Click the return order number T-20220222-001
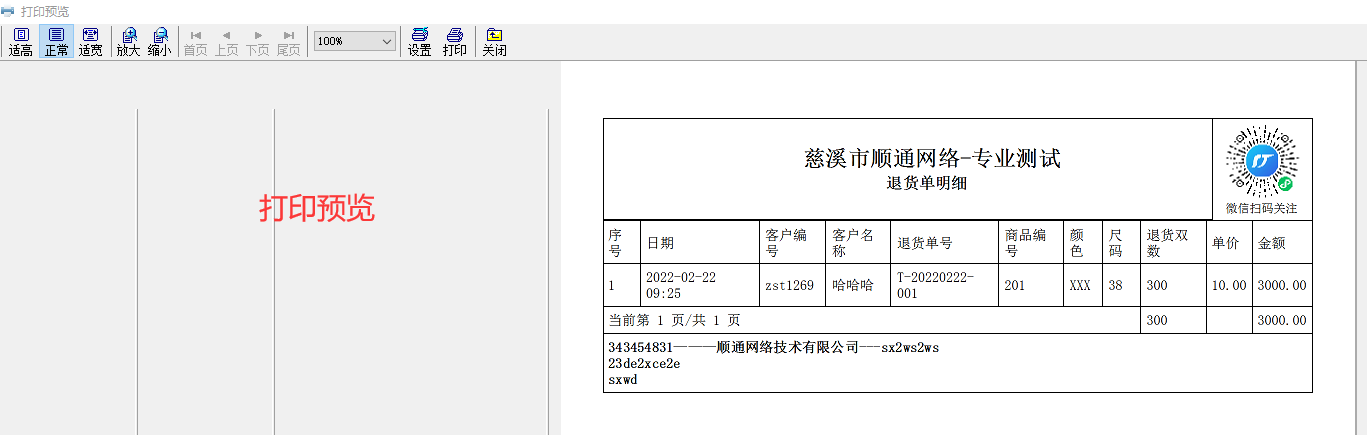This screenshot has width=1367, height=435. tap(935, 285)
